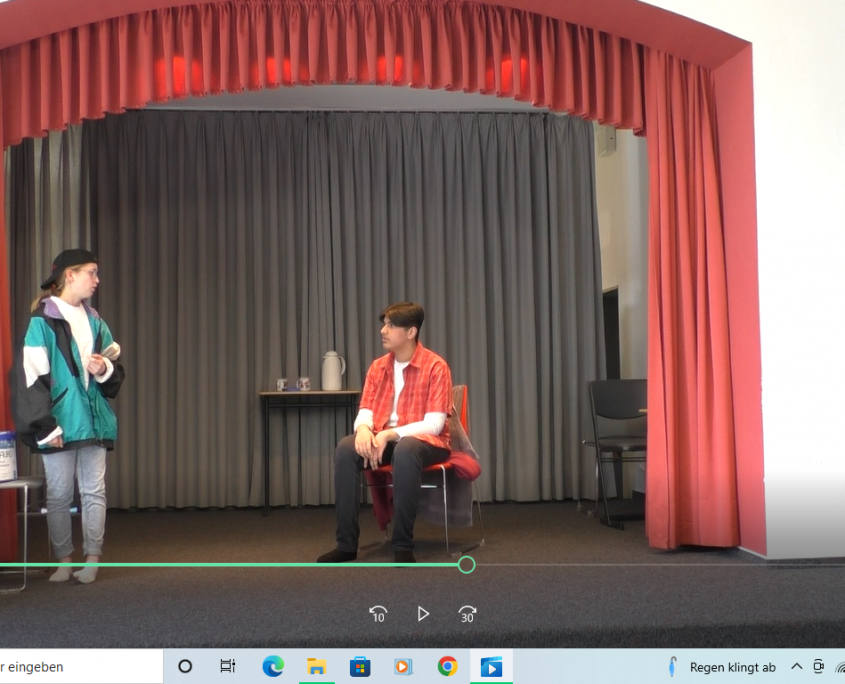Click the unplayed part of the progress bar

tap(650, 565)
